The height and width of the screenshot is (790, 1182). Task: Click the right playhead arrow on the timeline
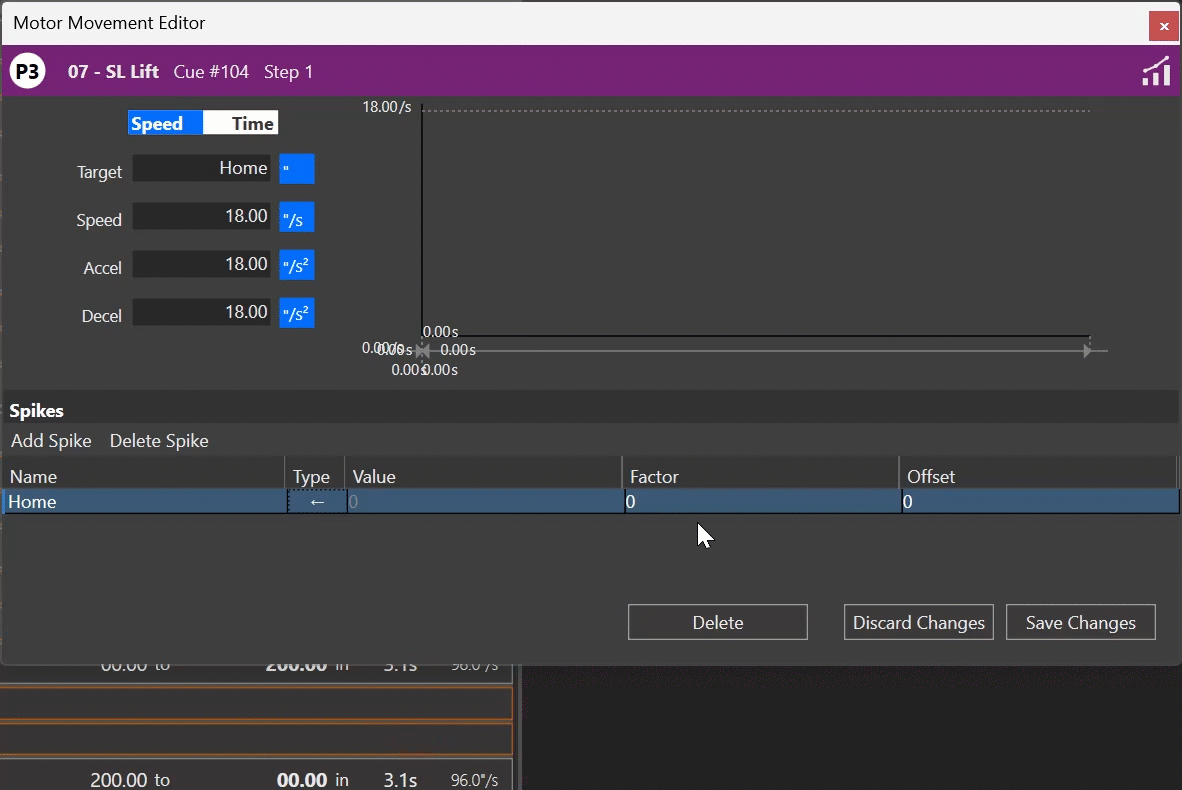point(1087,350)
